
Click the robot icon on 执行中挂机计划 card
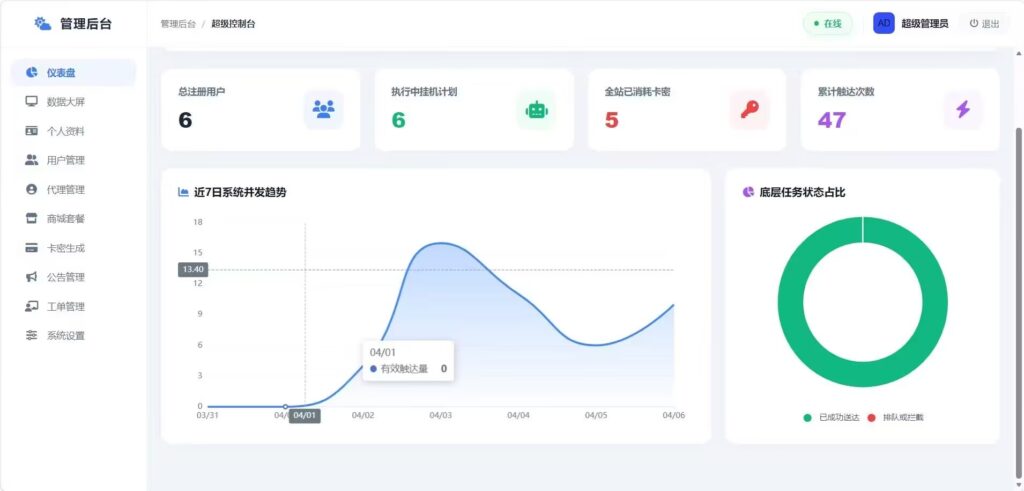point(536,110)
